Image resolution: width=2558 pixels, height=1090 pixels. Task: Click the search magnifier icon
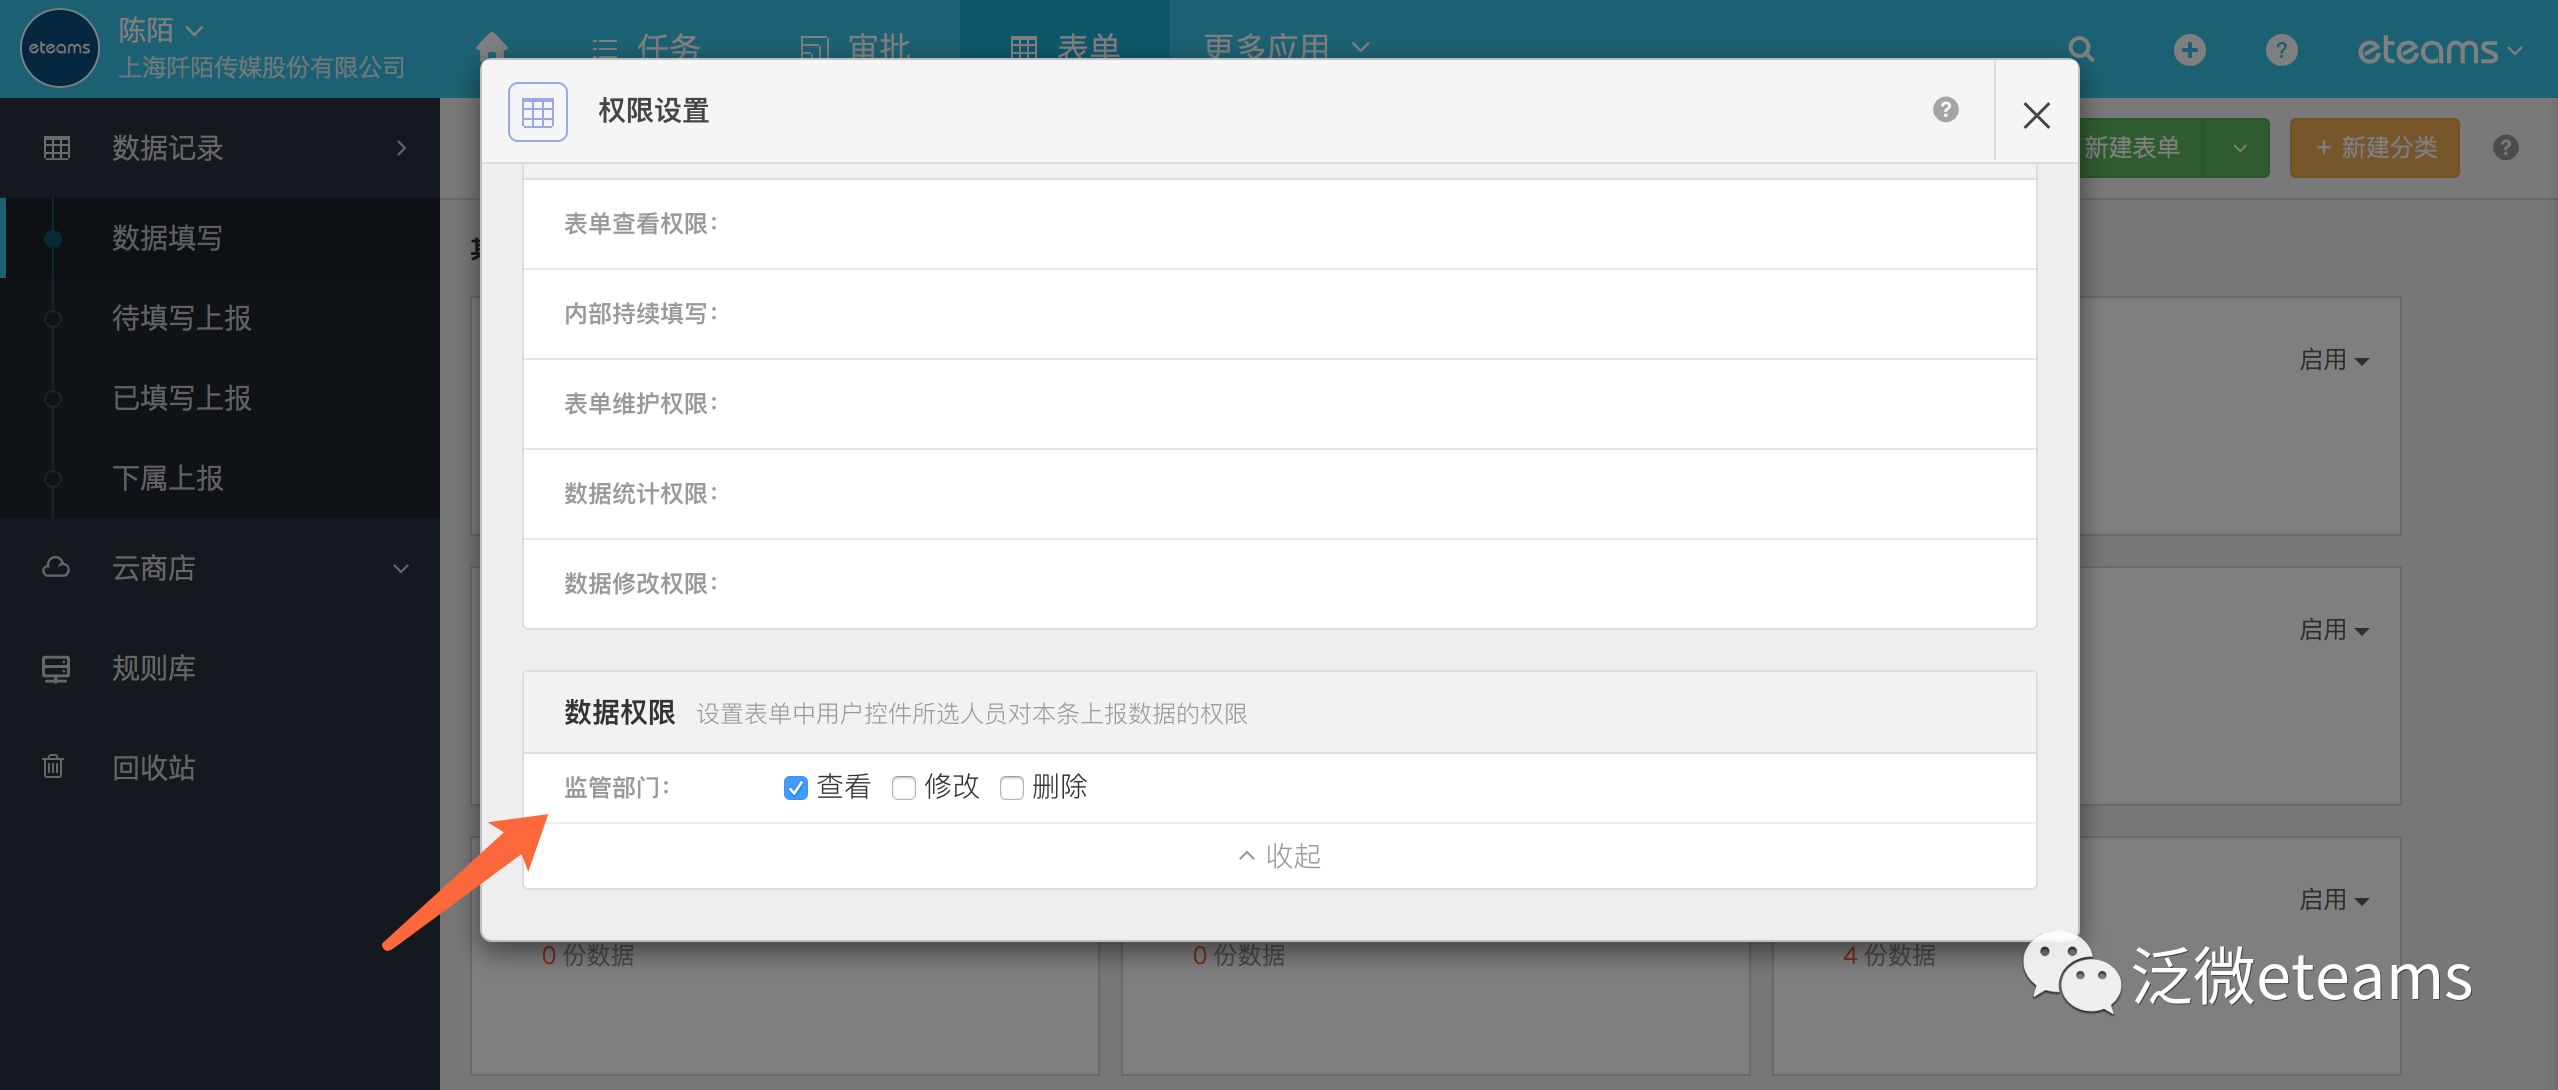[2081, 49]
